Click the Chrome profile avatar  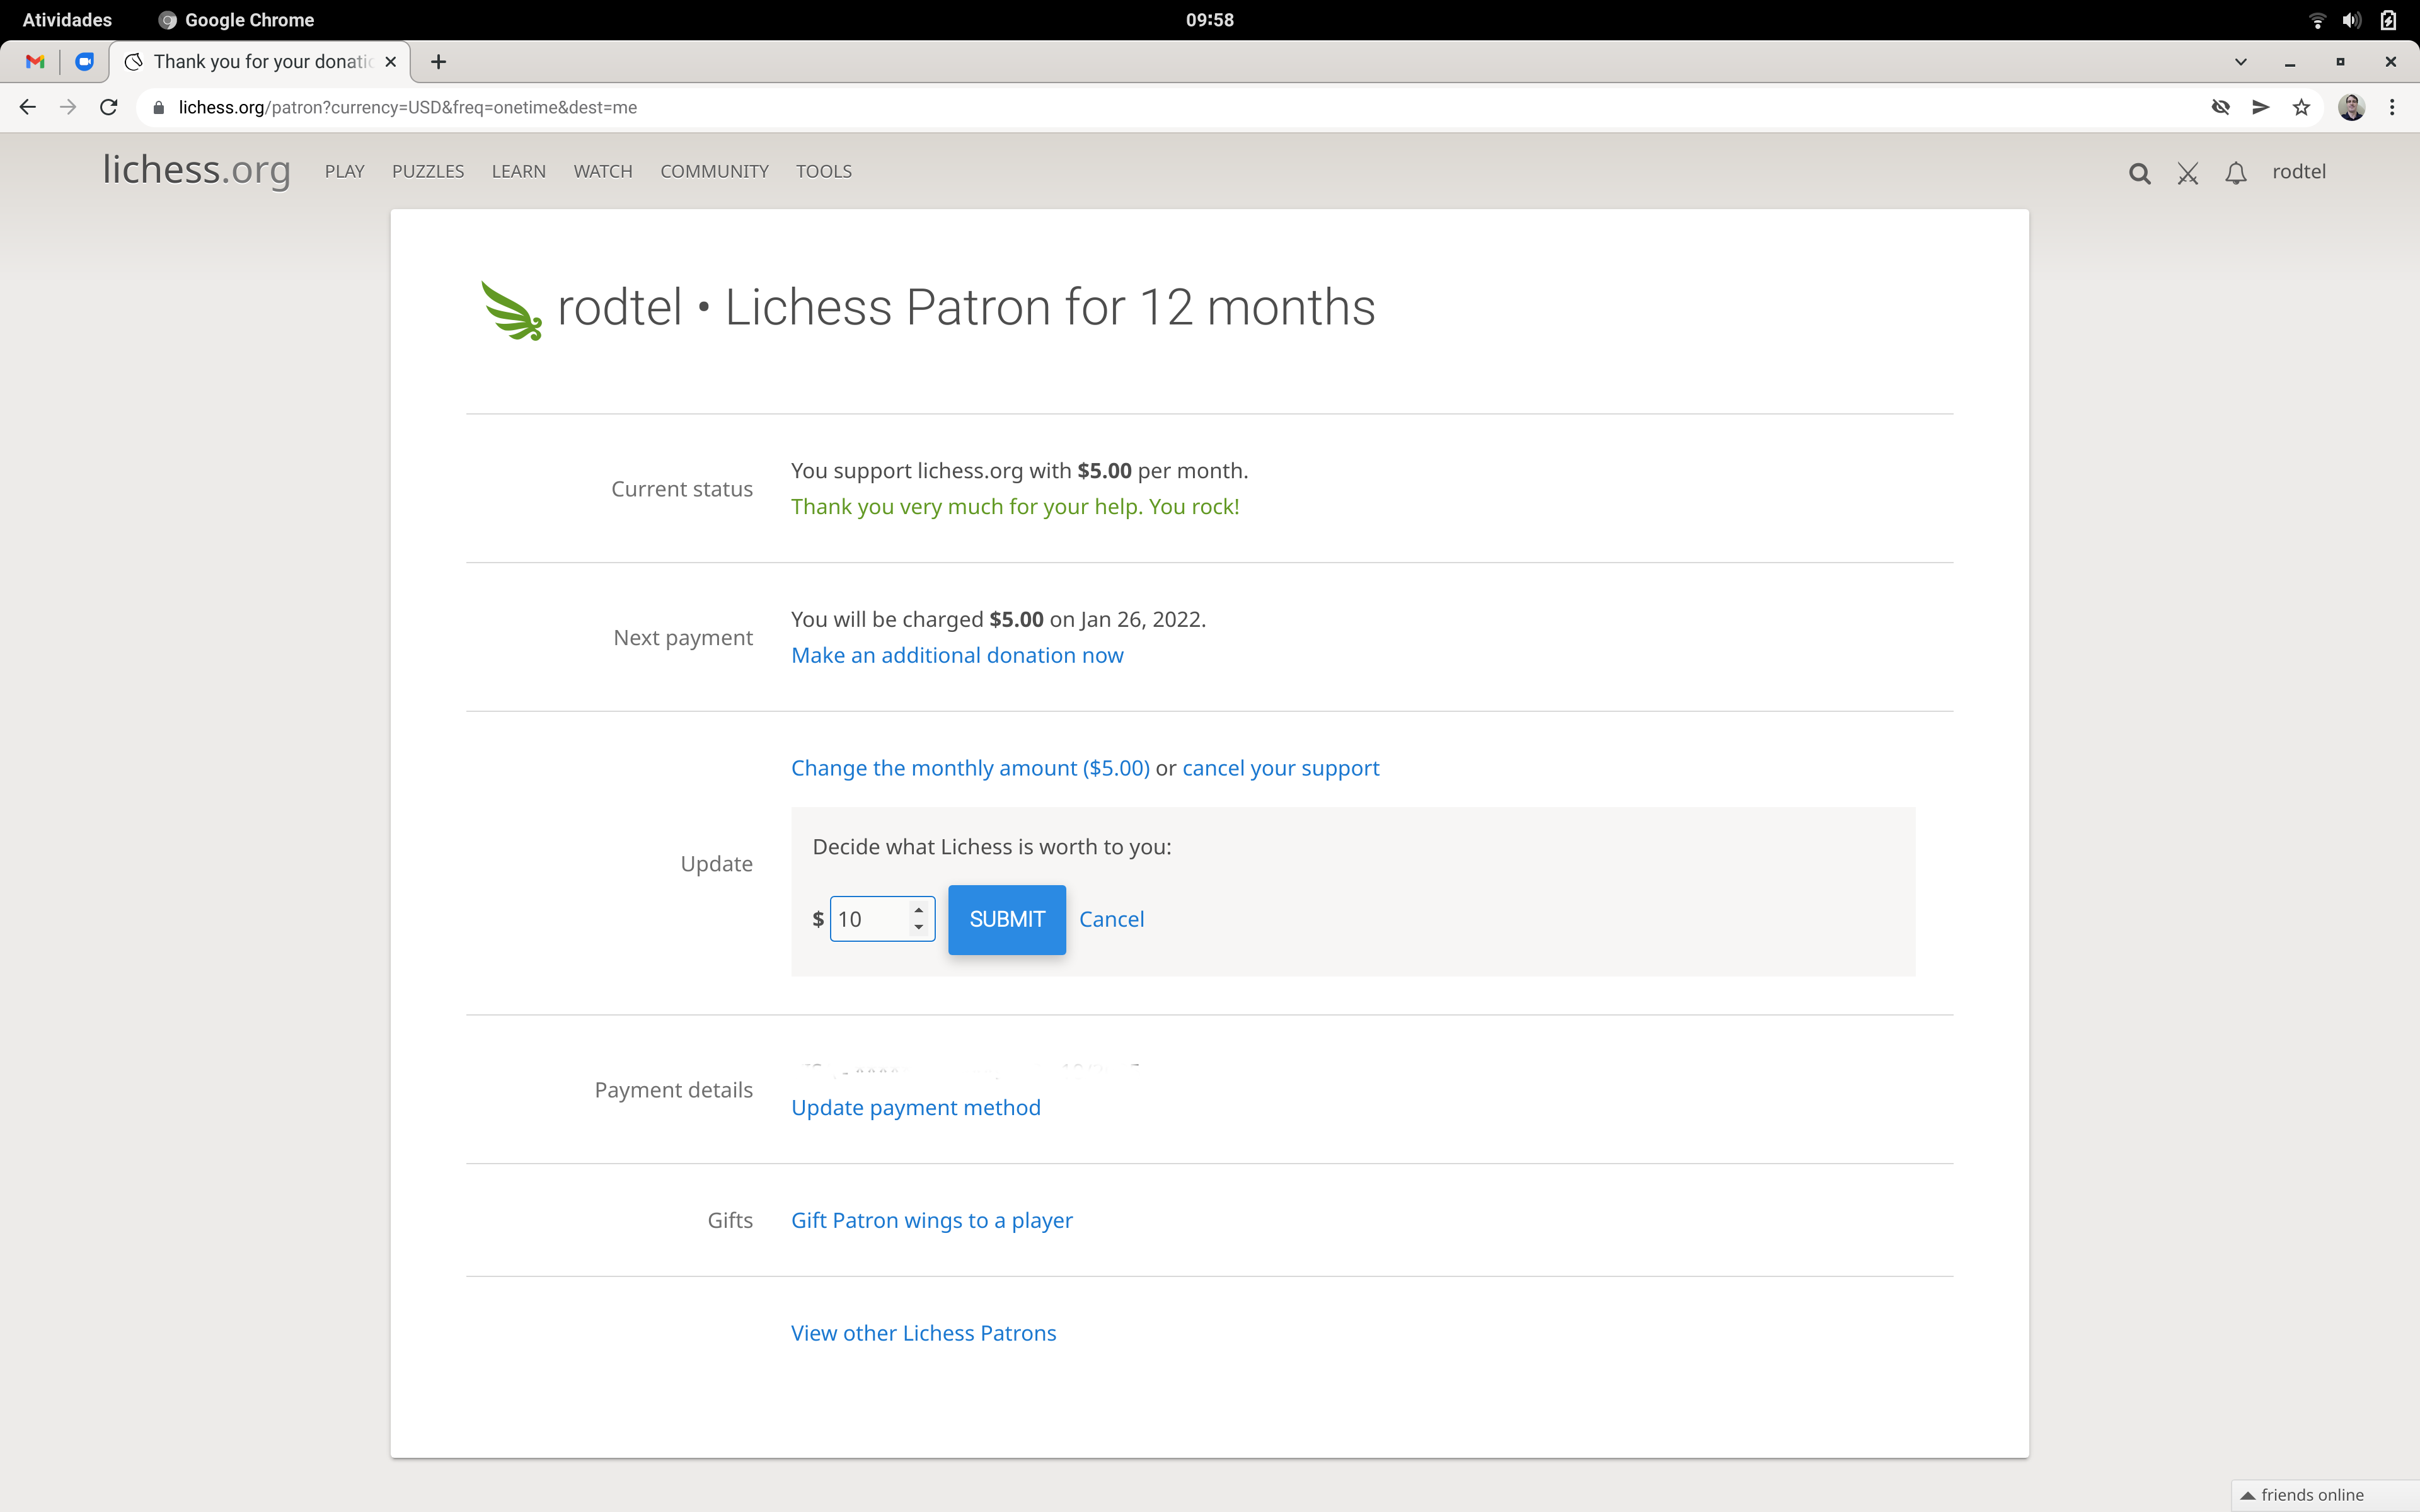(2352, 107)
